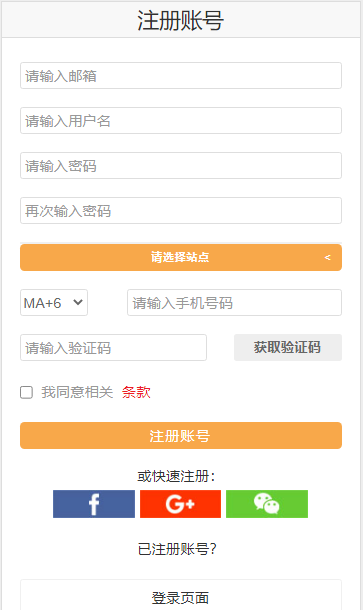The width and height of the screenshot is (363, 610).
Task: Focus the 请输入邮箱 email field
Action: (181, 75)
